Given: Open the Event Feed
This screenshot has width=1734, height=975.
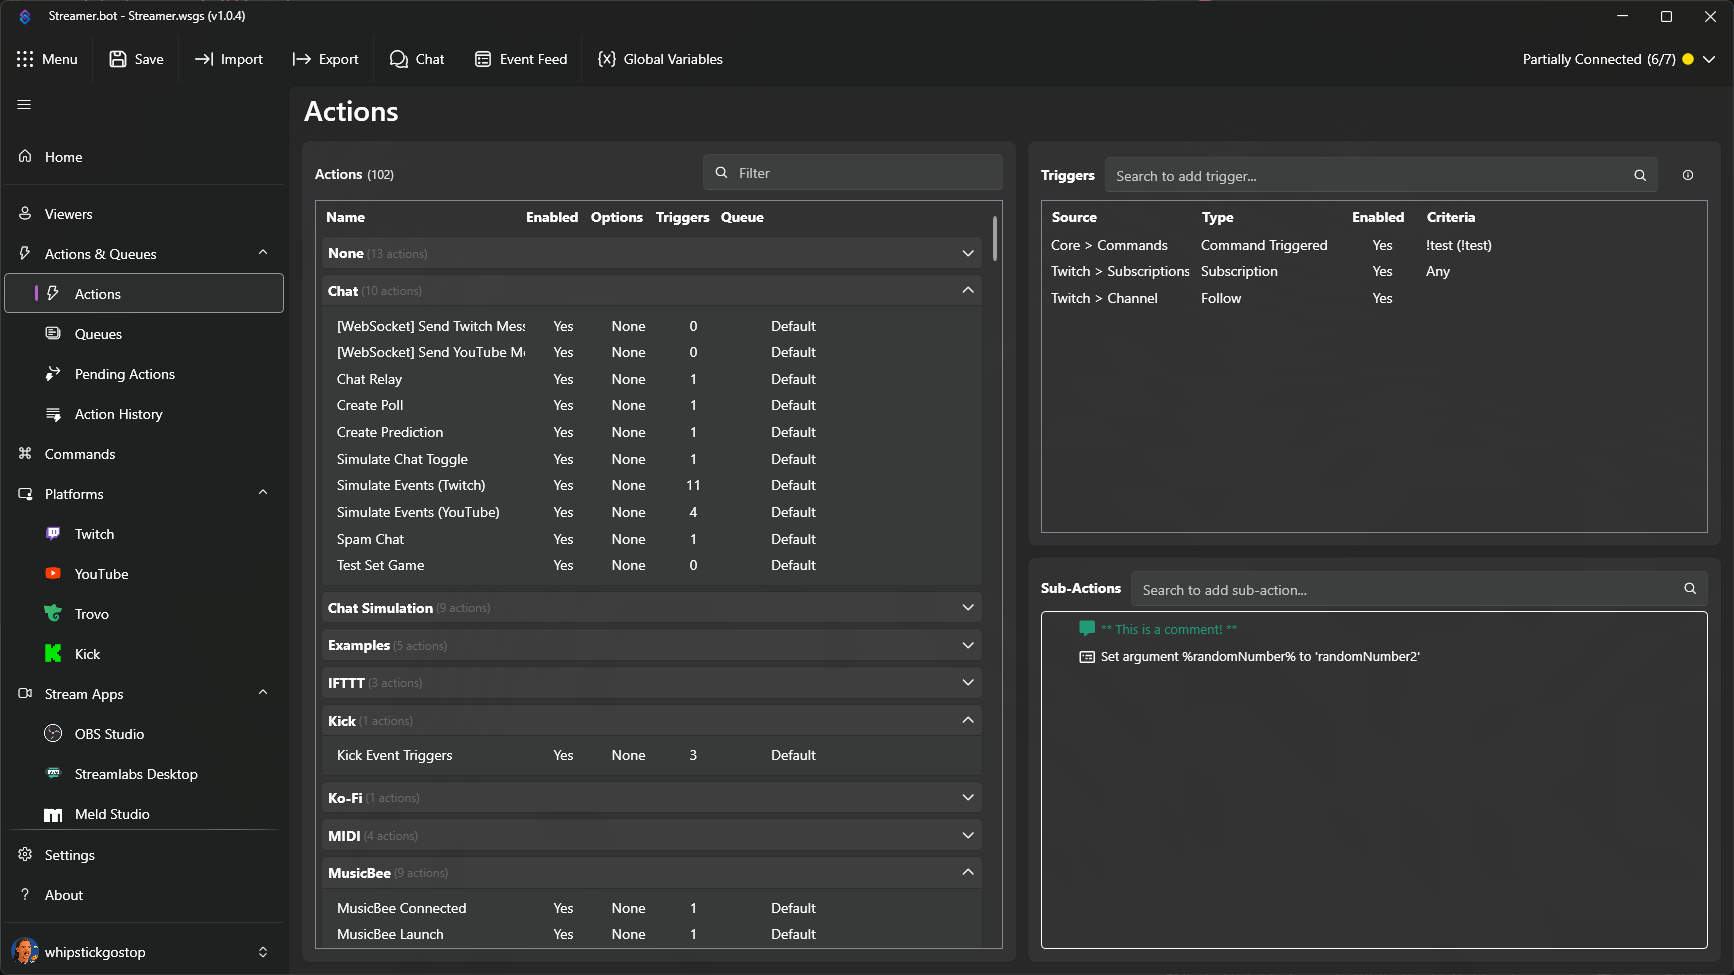Looking at the screenshot, I should click(x=520, y=59).
